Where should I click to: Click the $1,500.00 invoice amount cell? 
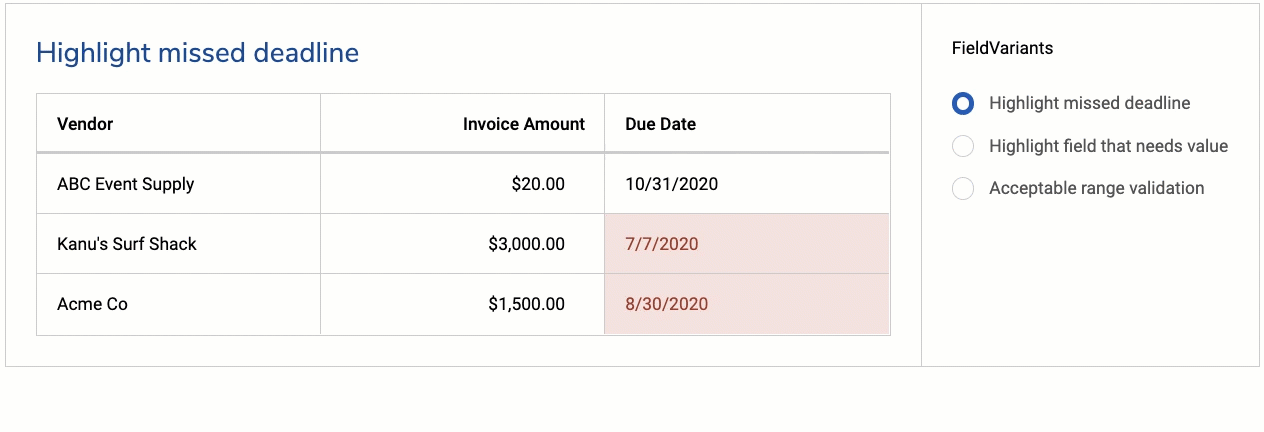point(526,304)
